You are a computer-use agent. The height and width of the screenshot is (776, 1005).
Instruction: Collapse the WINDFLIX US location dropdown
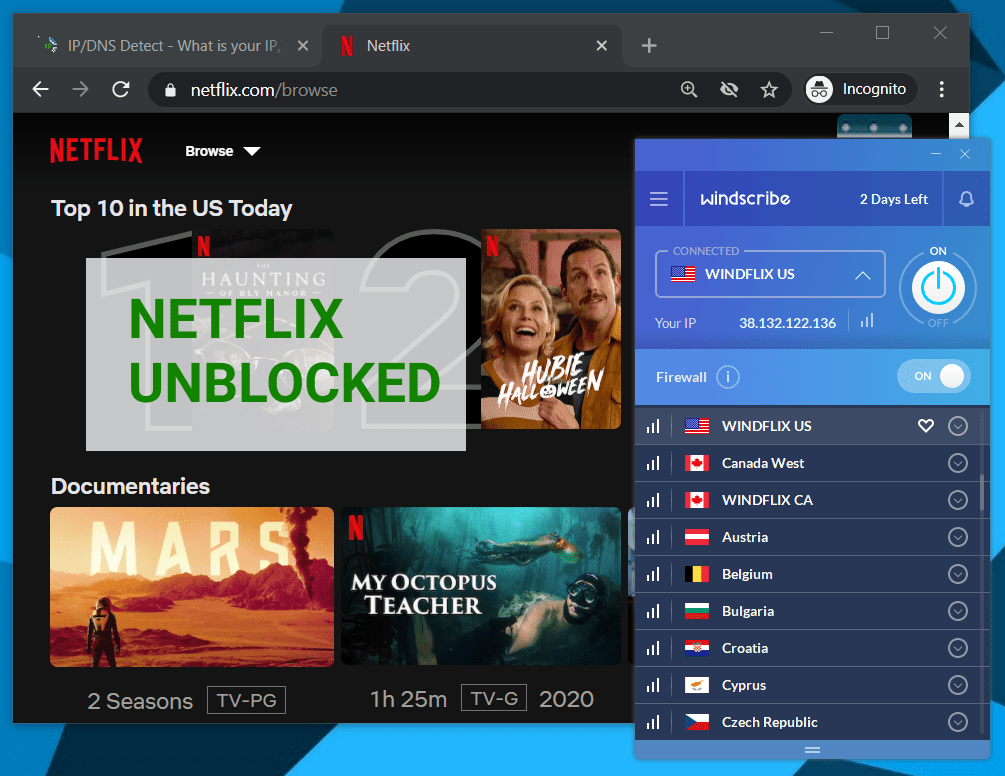(863, 275)
